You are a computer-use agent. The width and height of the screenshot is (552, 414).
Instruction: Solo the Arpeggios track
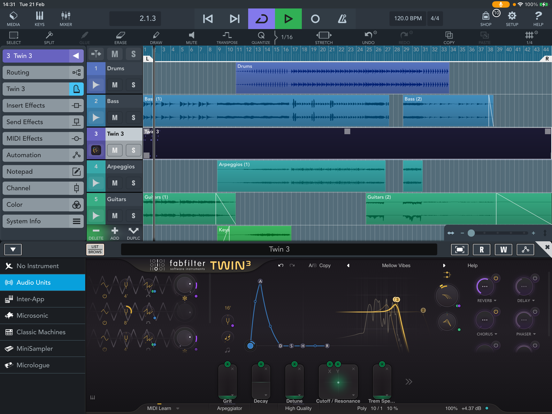coord(133,183)
